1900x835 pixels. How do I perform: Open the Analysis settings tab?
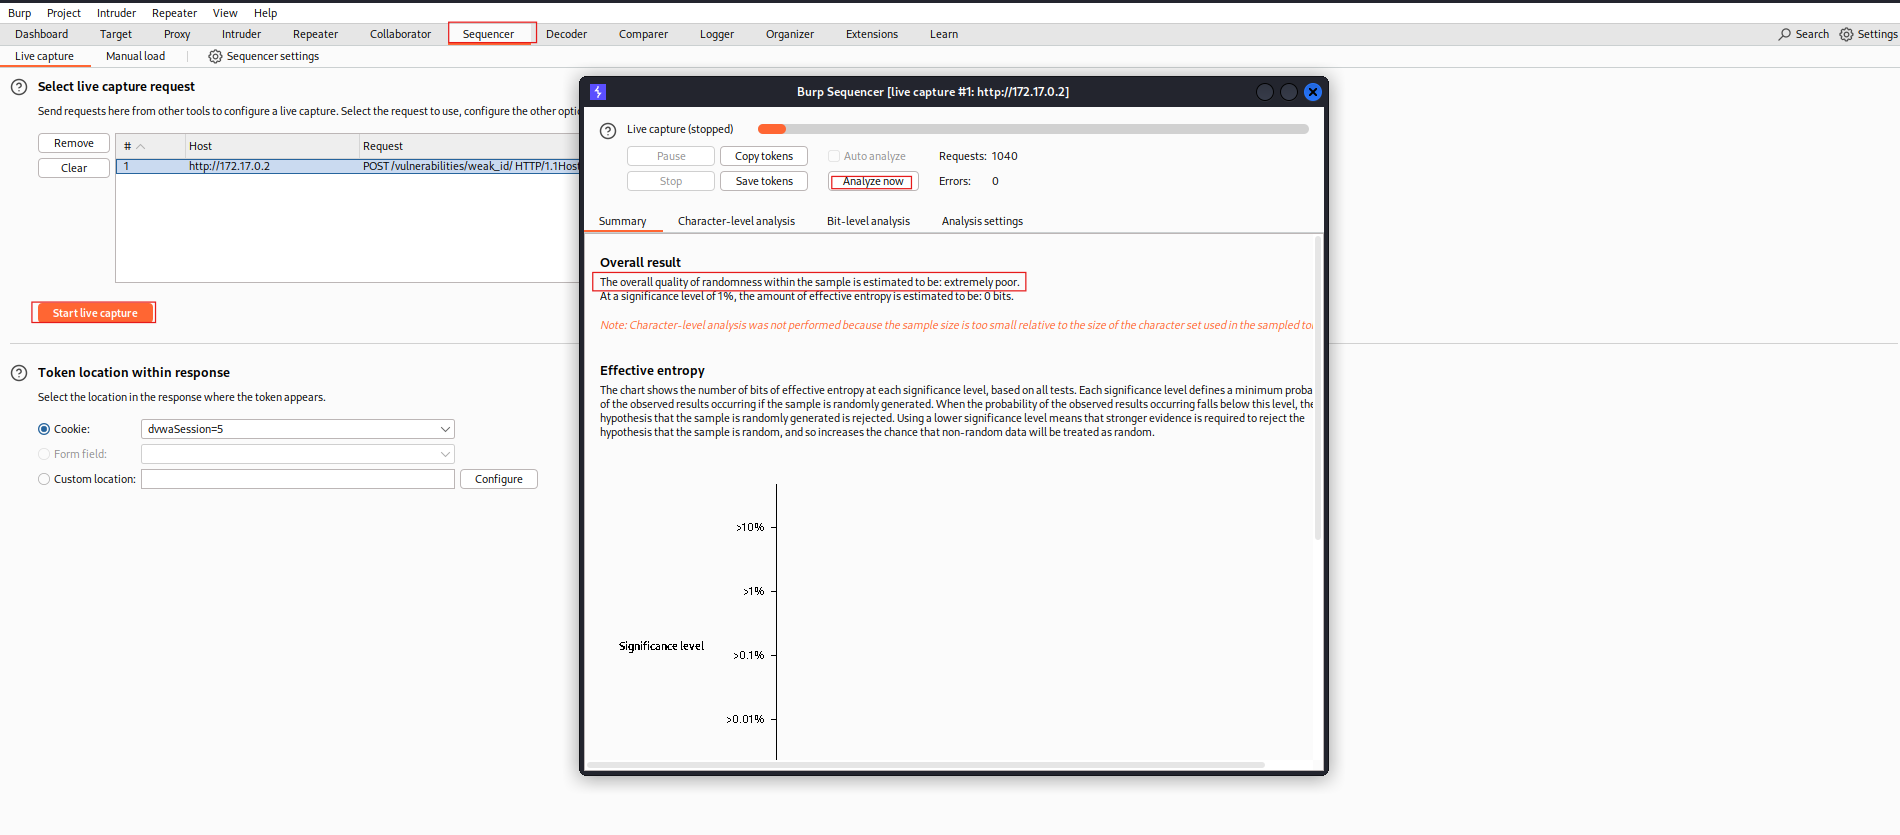coord(982,221)
